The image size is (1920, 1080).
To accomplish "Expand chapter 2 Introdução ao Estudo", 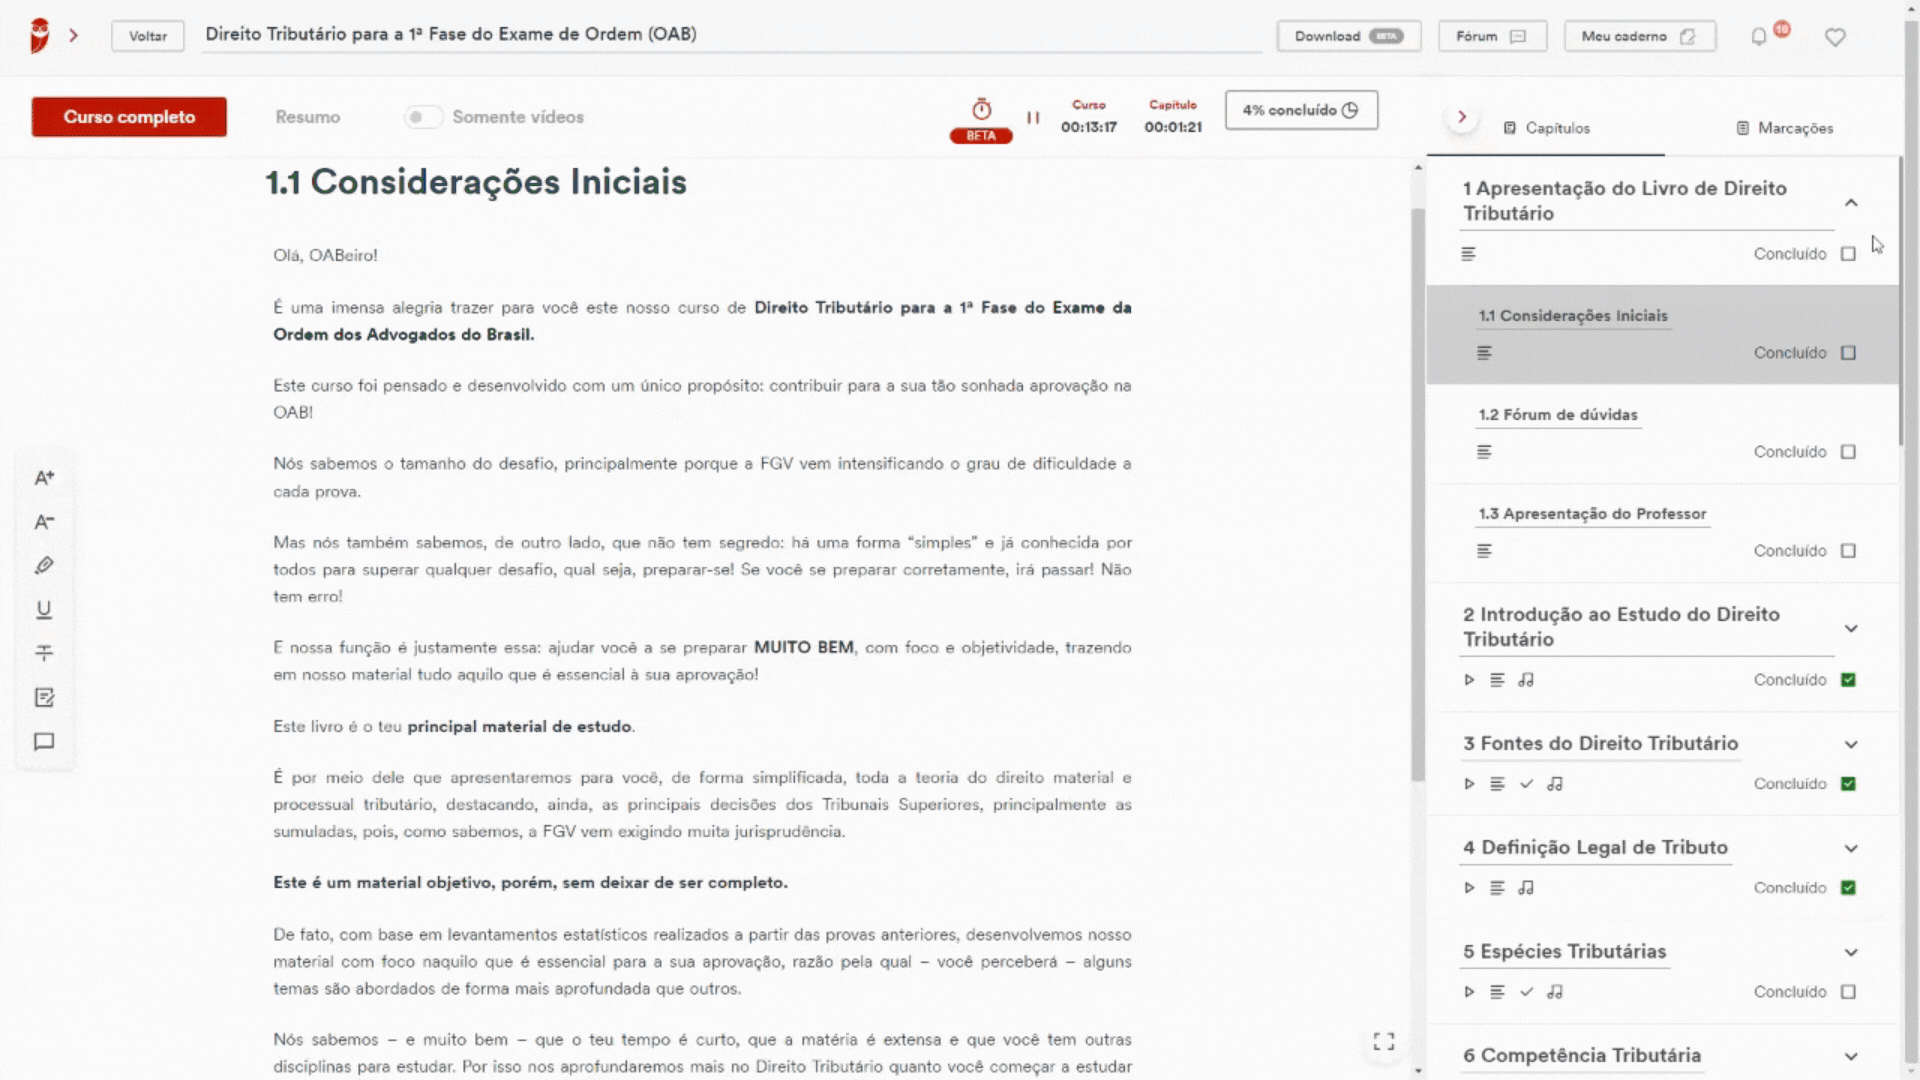I will [1851, 629].
